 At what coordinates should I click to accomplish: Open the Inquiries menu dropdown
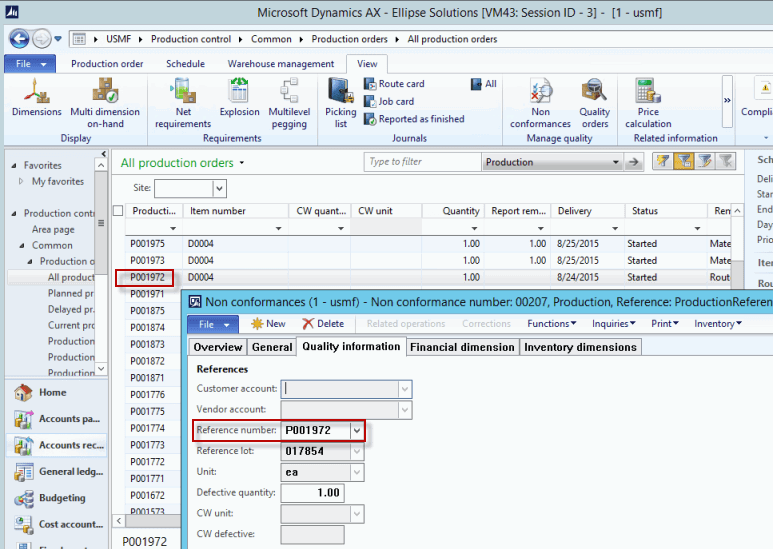[x=613, y=324]
